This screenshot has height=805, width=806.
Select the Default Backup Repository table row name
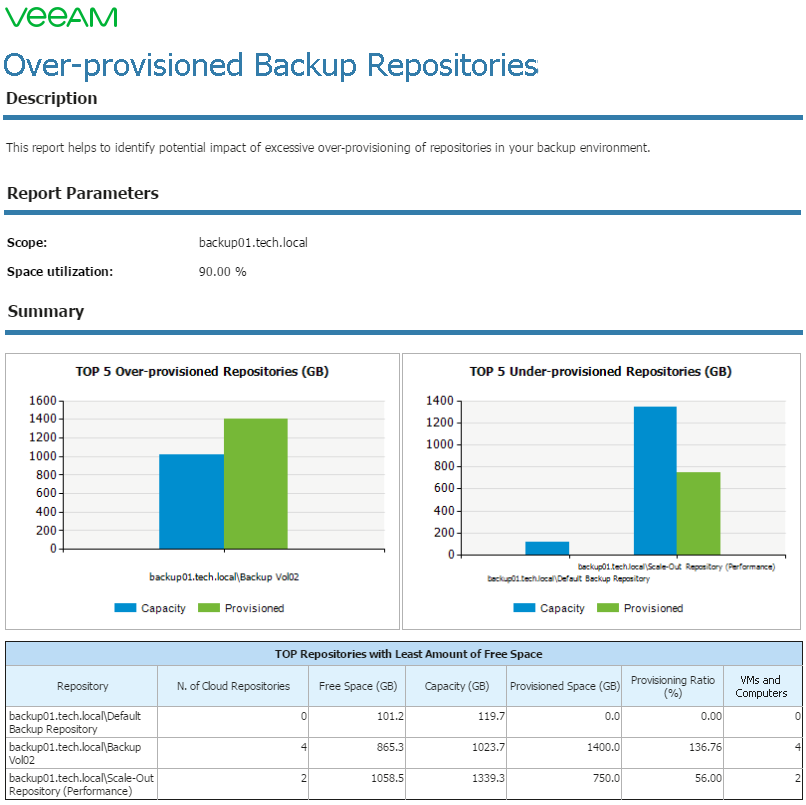tap(75, 722)
